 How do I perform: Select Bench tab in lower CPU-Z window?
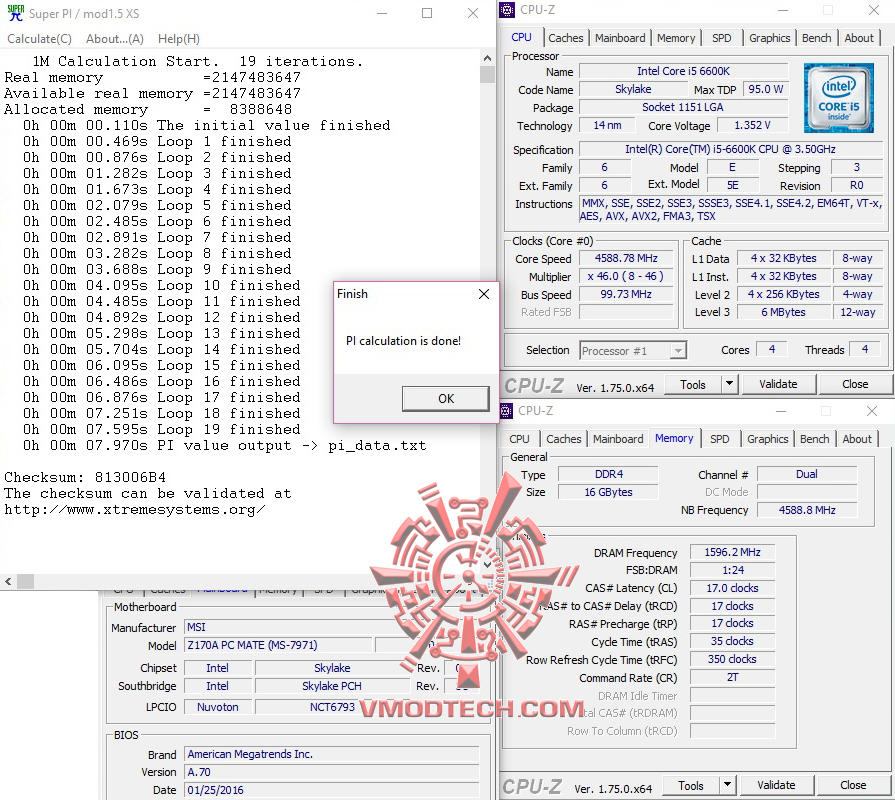(x=815, y=439)
